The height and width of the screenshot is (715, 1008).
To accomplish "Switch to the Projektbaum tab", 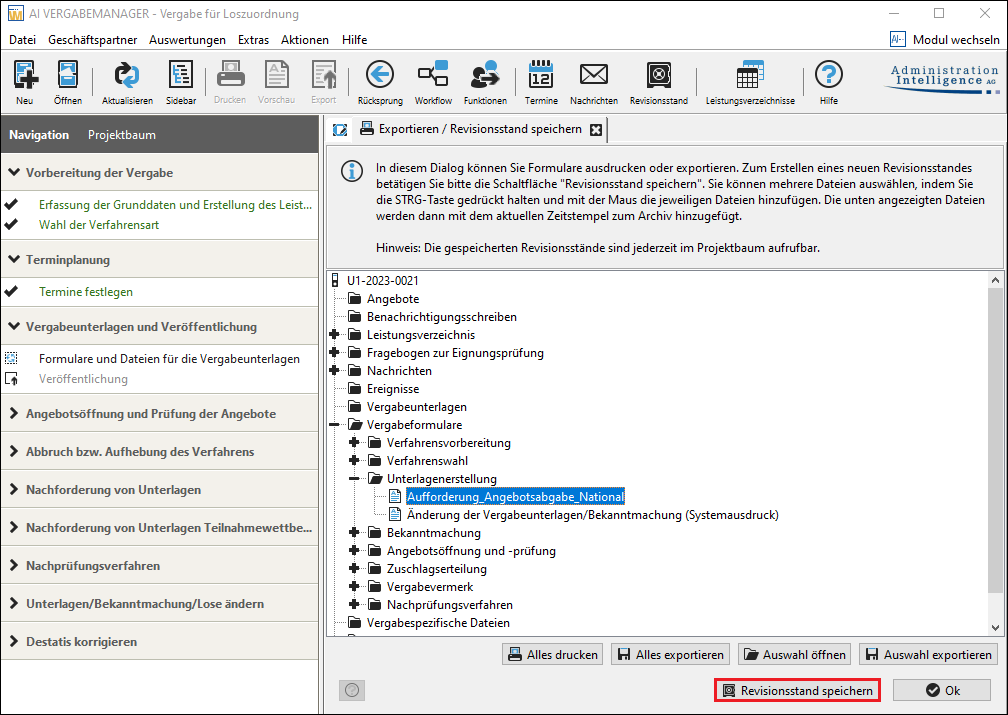I will point(122,135).
